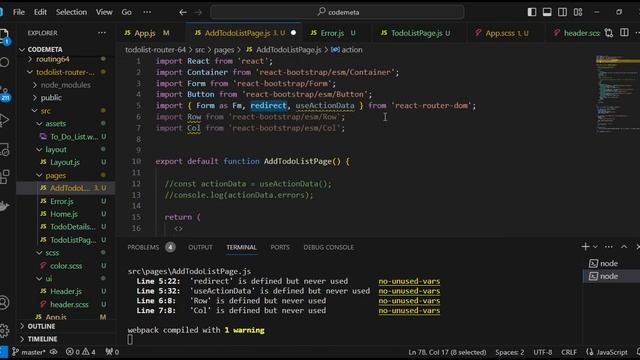Open the Manage gear icon

(x=4, y=330)
